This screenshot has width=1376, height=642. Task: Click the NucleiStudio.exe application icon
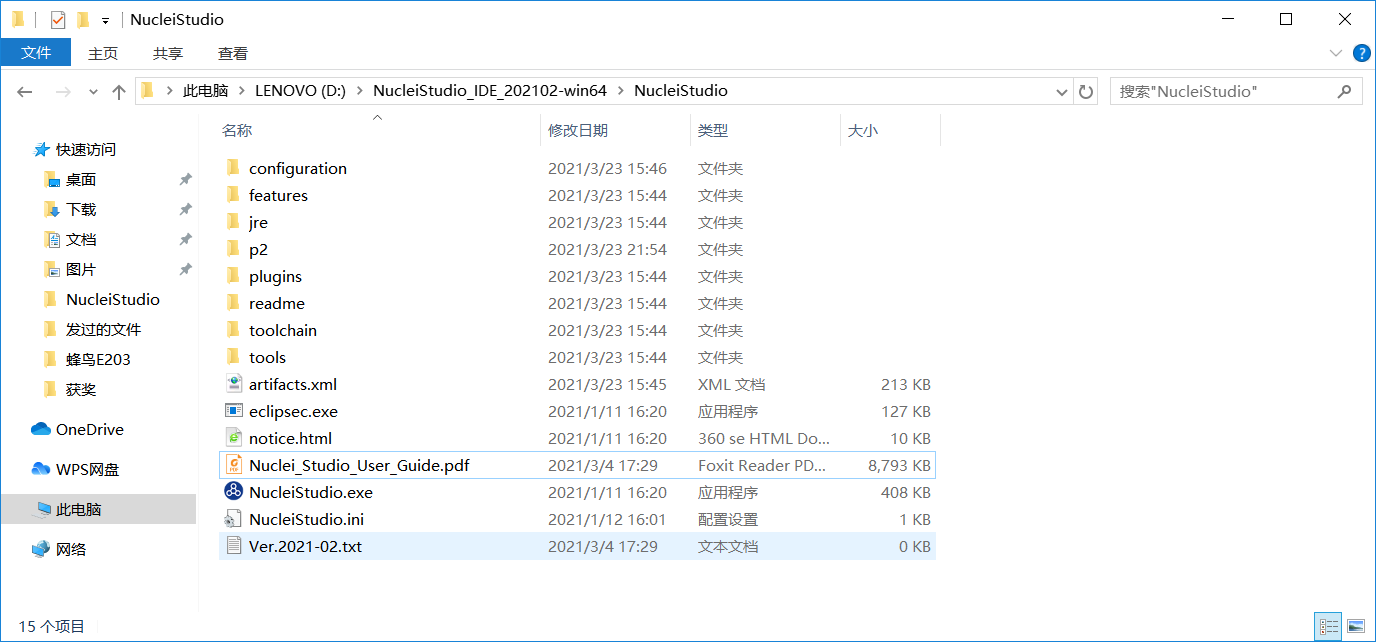click(x=233, y=492)
